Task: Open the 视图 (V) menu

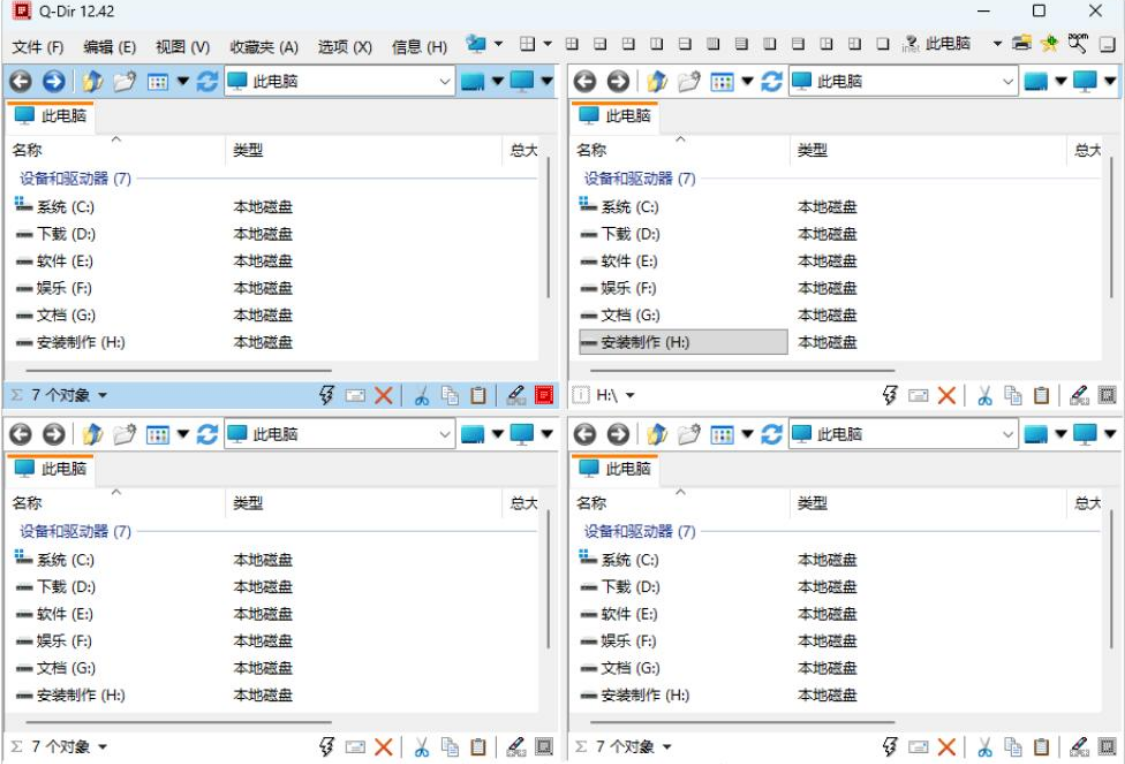Action: 182,47
